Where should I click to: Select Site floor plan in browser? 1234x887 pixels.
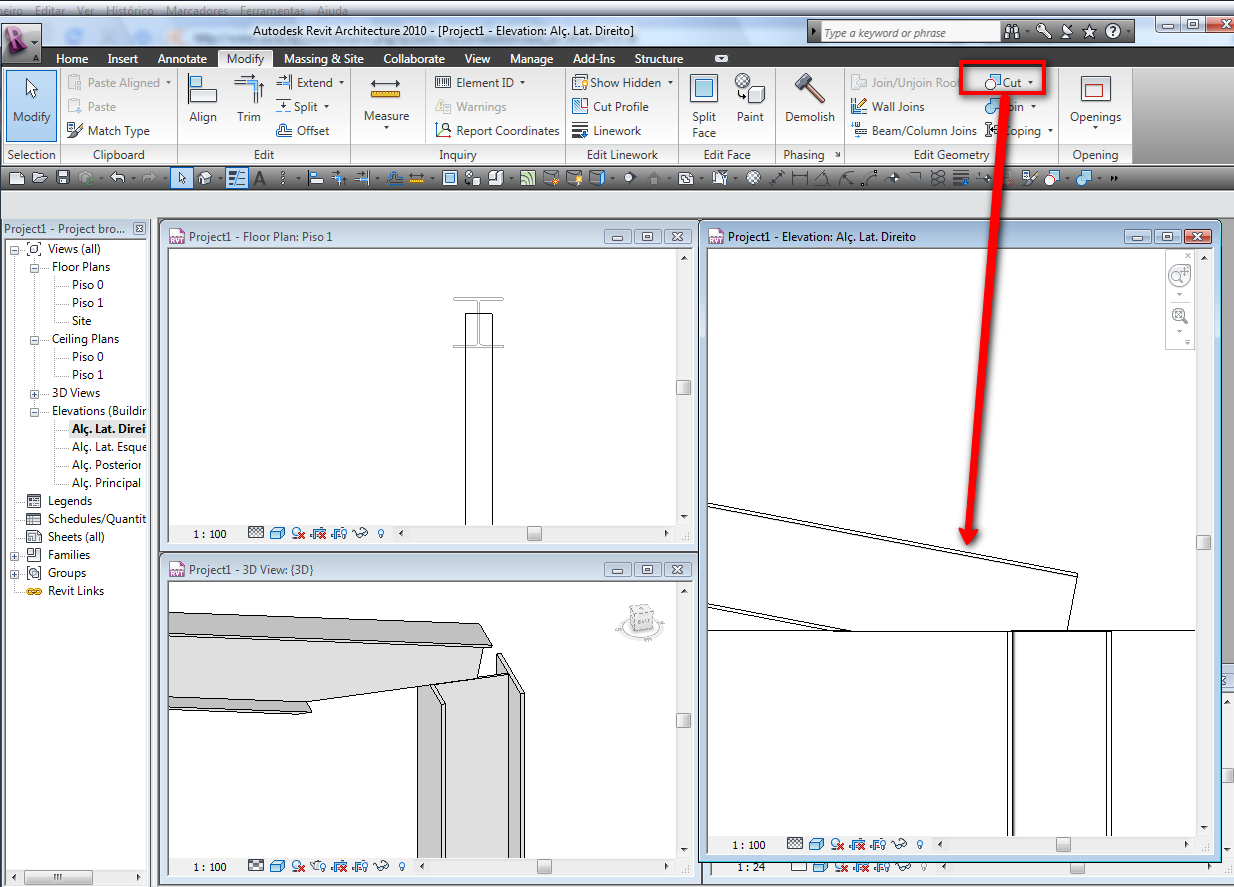82,321
